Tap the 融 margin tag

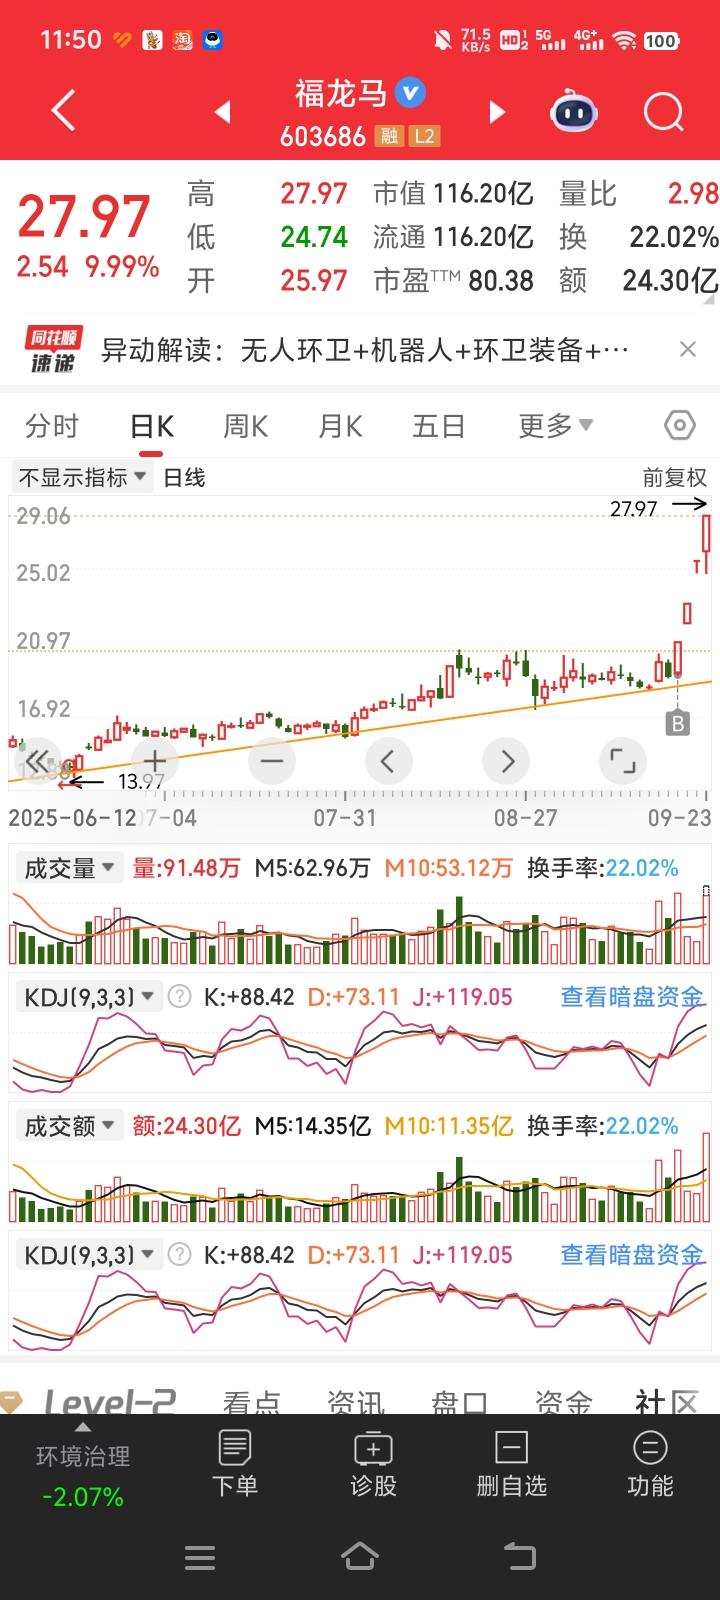click(388, 136)
